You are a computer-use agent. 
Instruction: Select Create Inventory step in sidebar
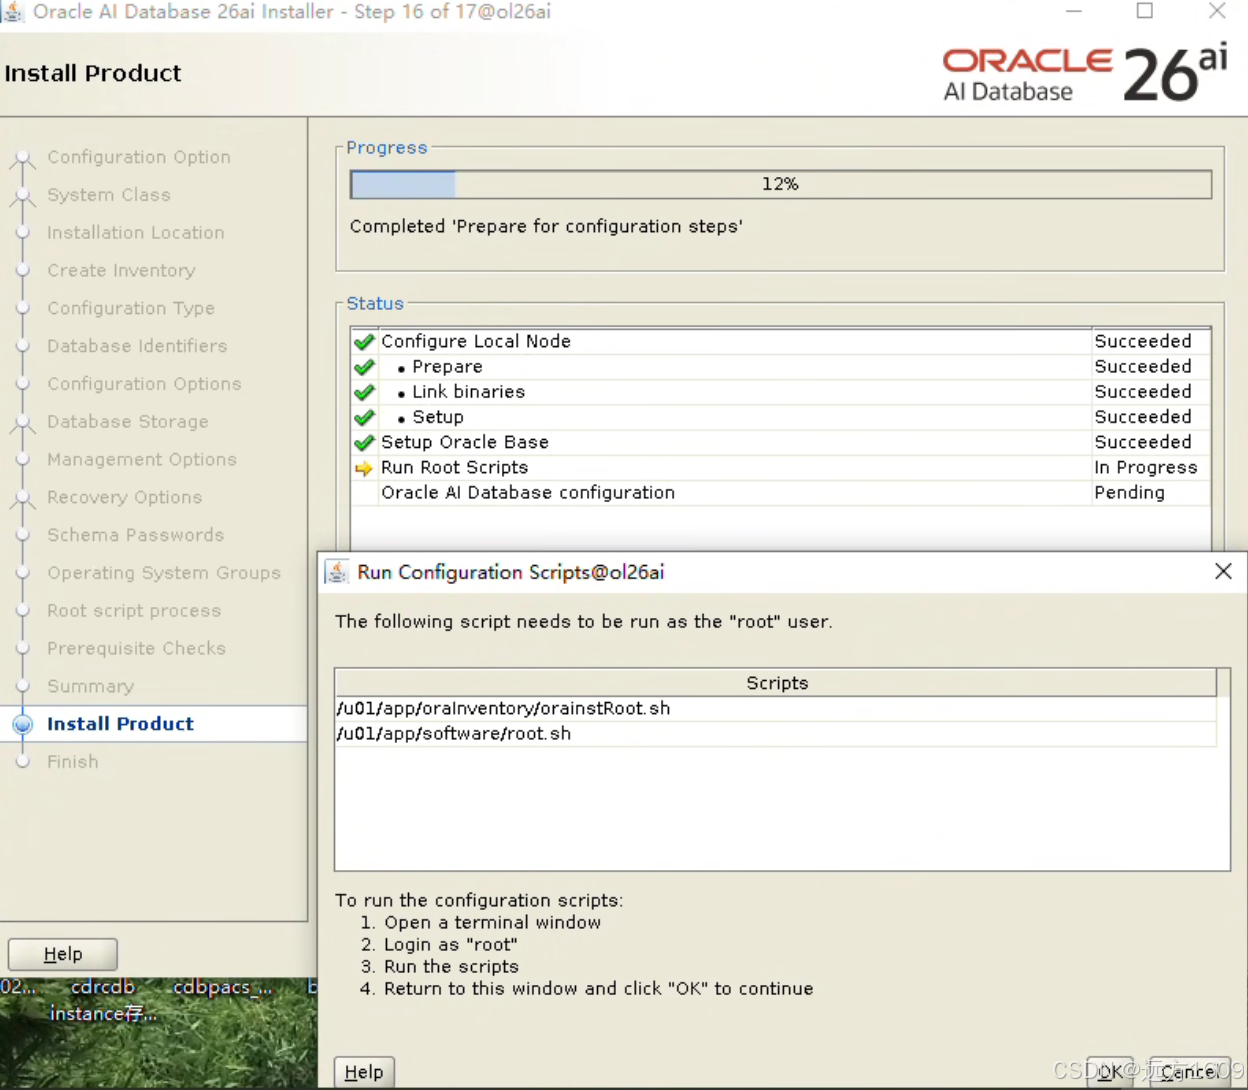(121, 271)
